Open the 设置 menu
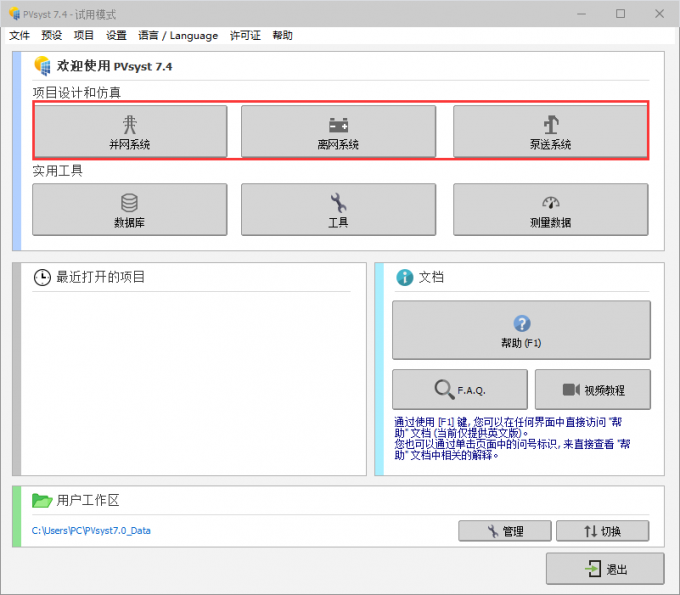This screenshot has width=680, height=595. coord(116,36)
